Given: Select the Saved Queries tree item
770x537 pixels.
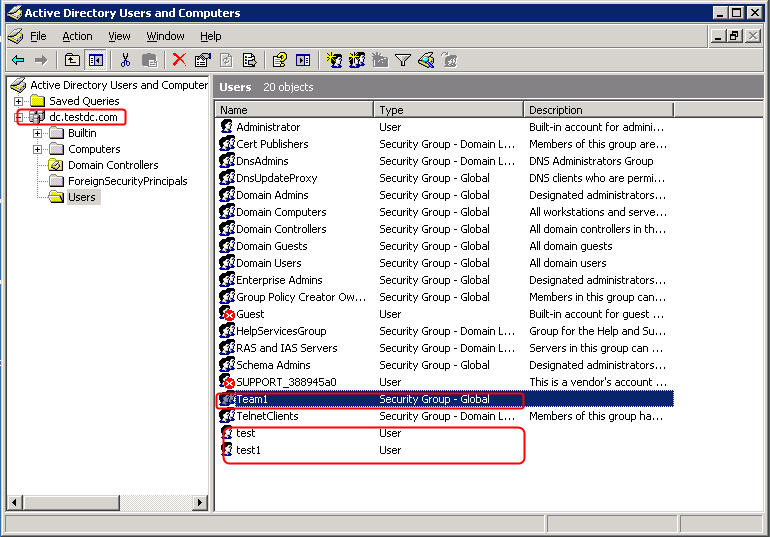Looking at the screenshot, I should pos(84,101).
